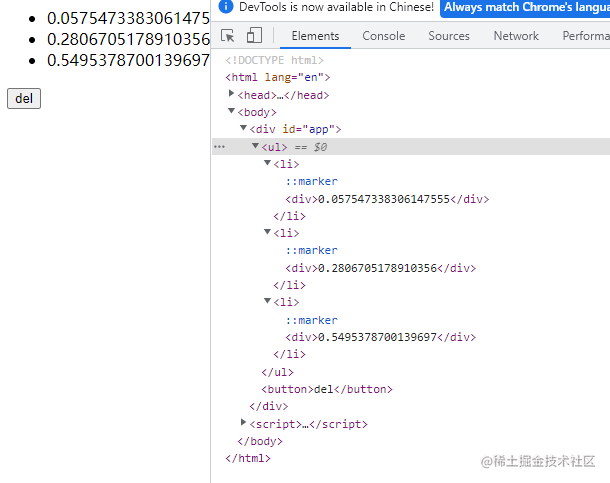Open the three-dots menu beside ul row
The width and height of the screenshot is (610, 483).
coord(219,147)
